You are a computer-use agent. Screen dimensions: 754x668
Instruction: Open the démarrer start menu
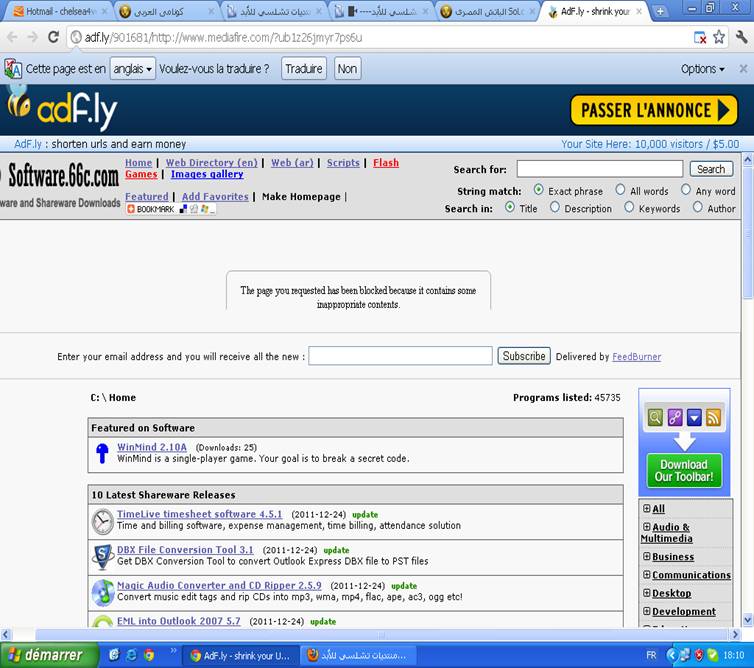(x=50, y=655)
